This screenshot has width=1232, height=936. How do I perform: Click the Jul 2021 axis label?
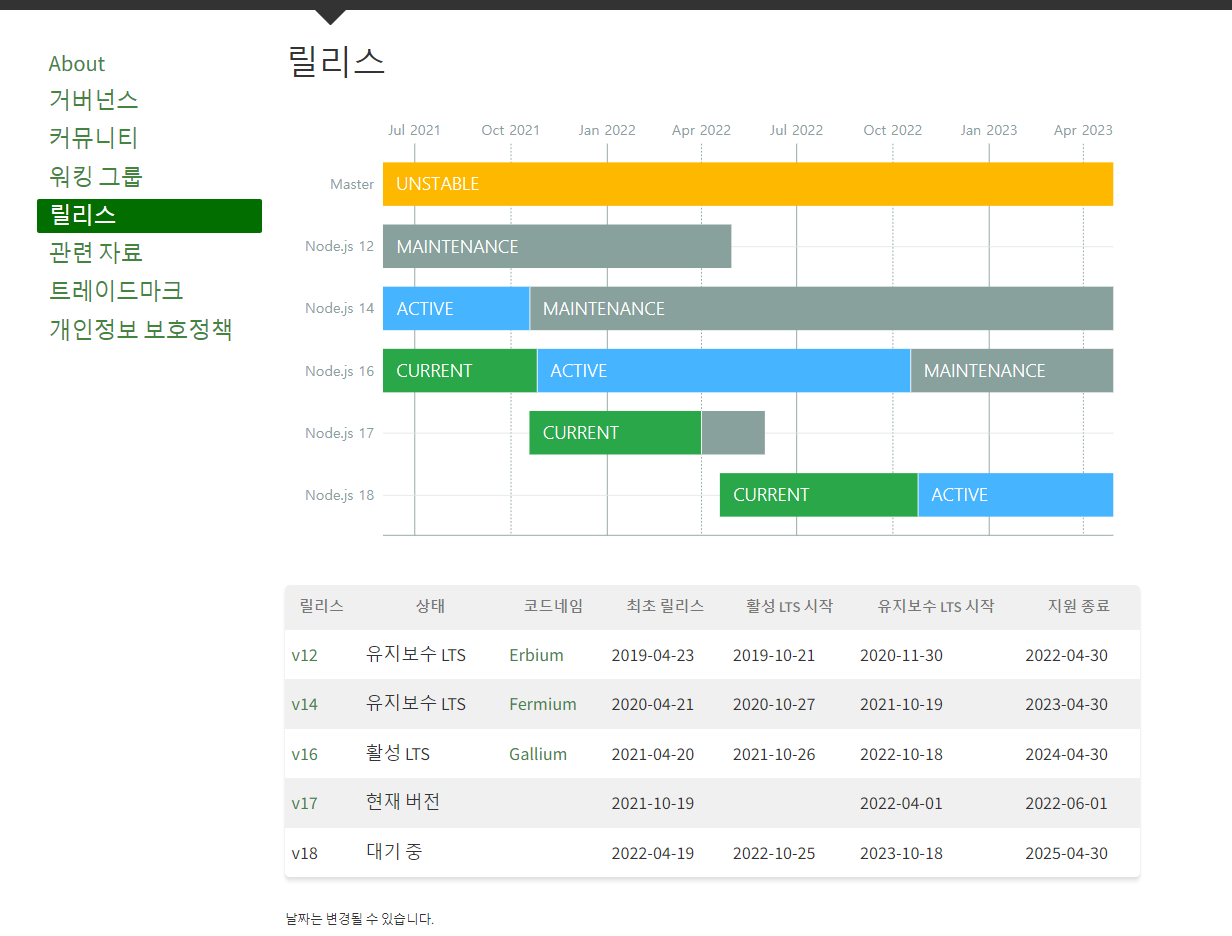coord(414,130)
